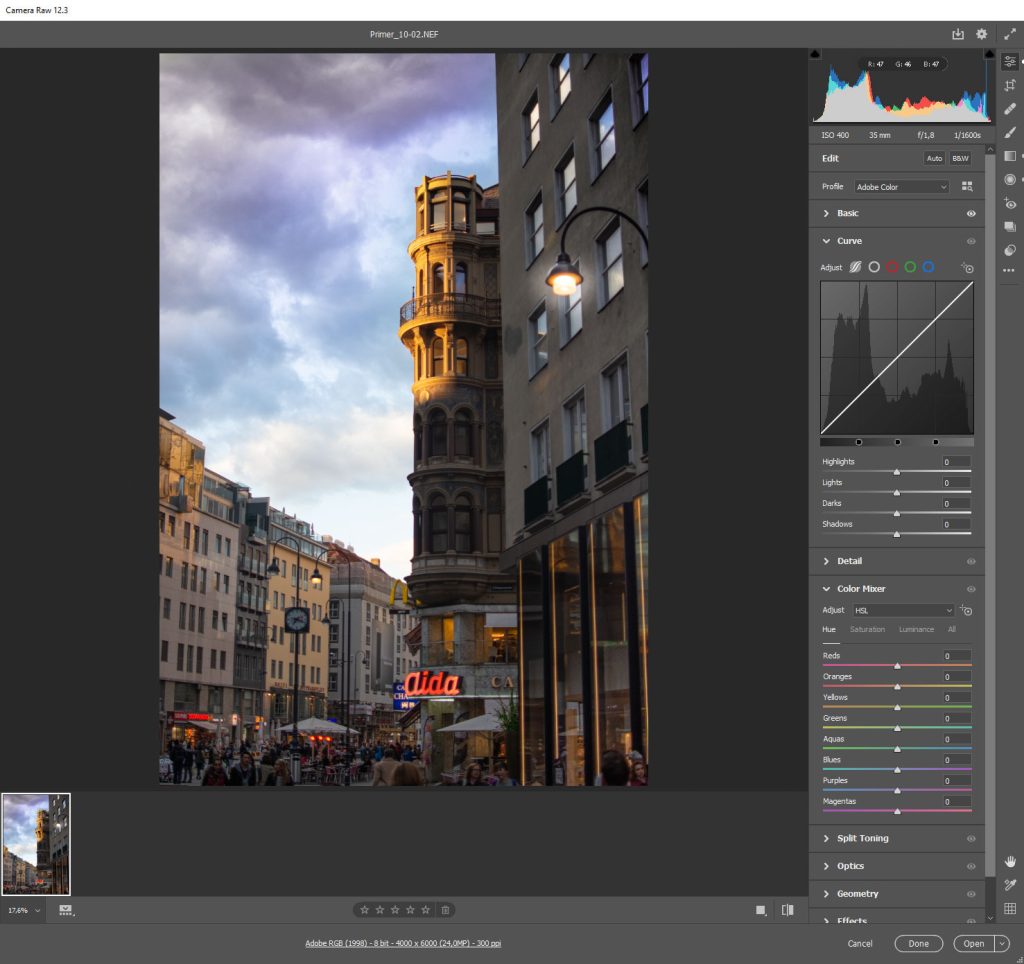
Task: Expand the Detail panel section
Action: tap(849, 561)
